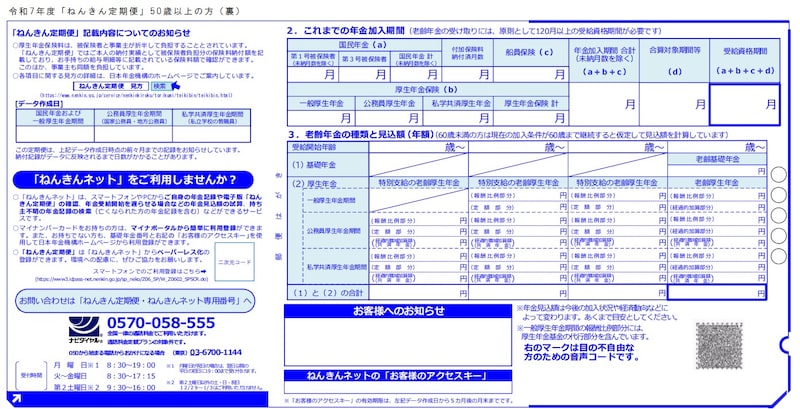
Task: Click the 【データ作成日】 label
Action: [x=40, y=104]
